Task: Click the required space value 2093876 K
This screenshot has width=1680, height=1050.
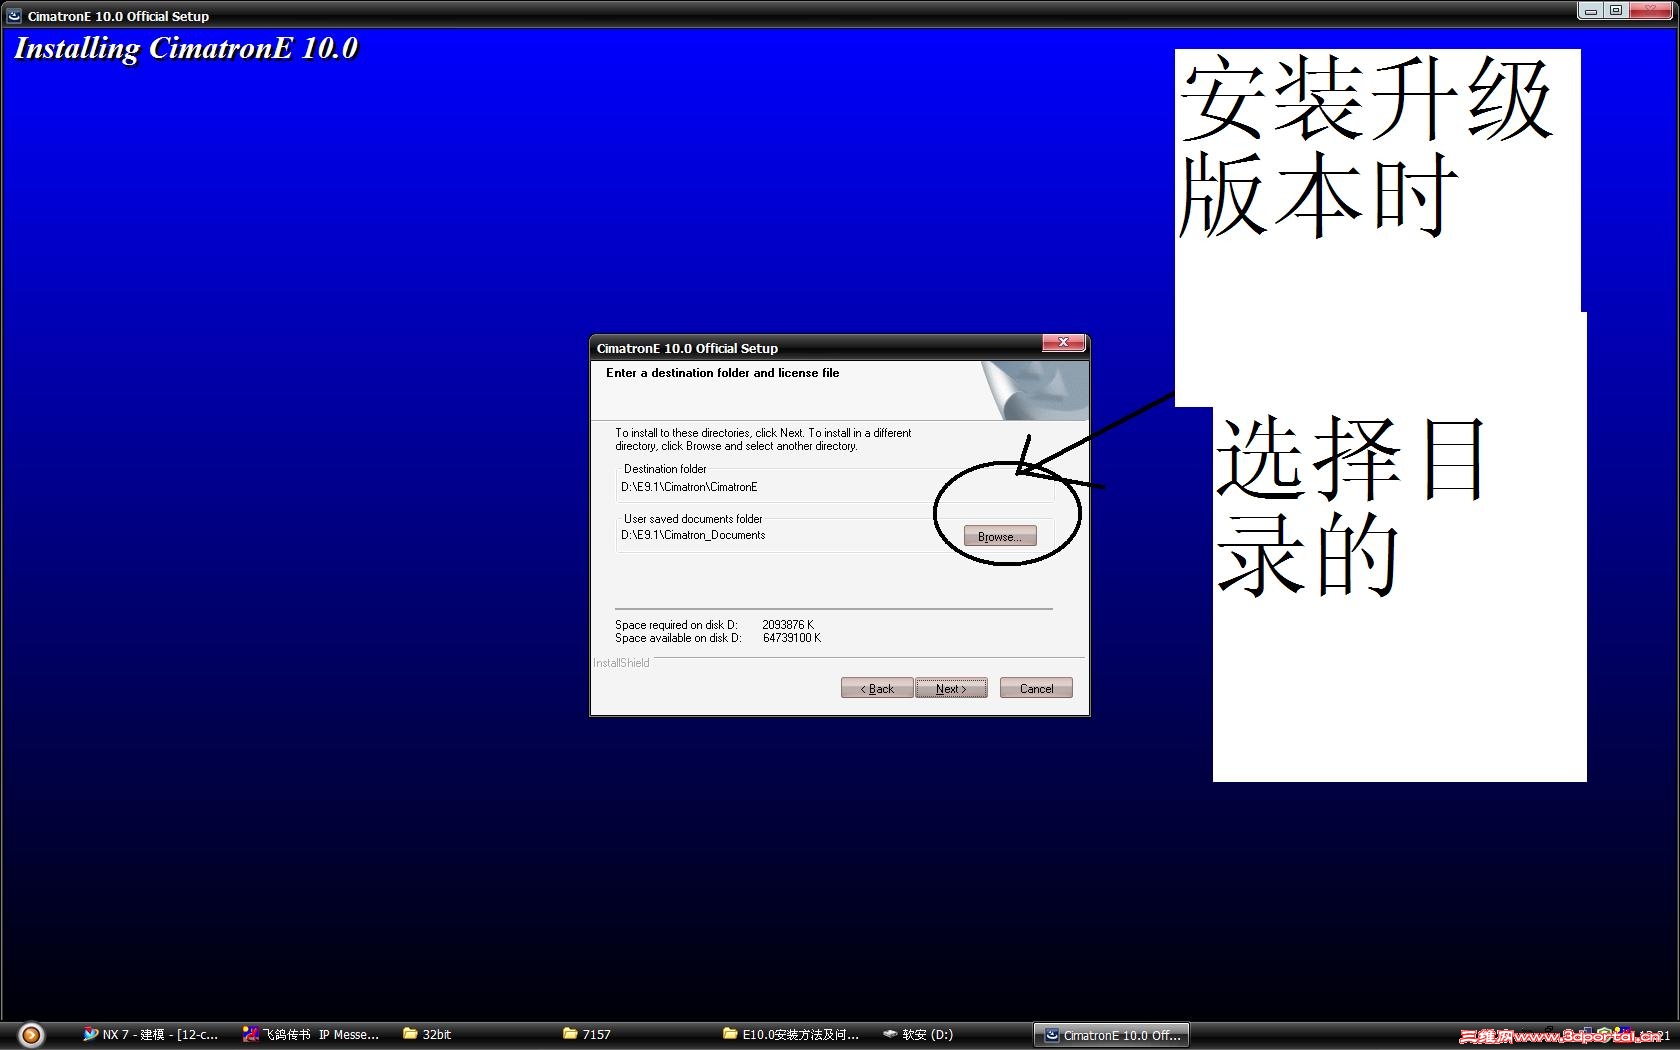Action: click(788, 625)
